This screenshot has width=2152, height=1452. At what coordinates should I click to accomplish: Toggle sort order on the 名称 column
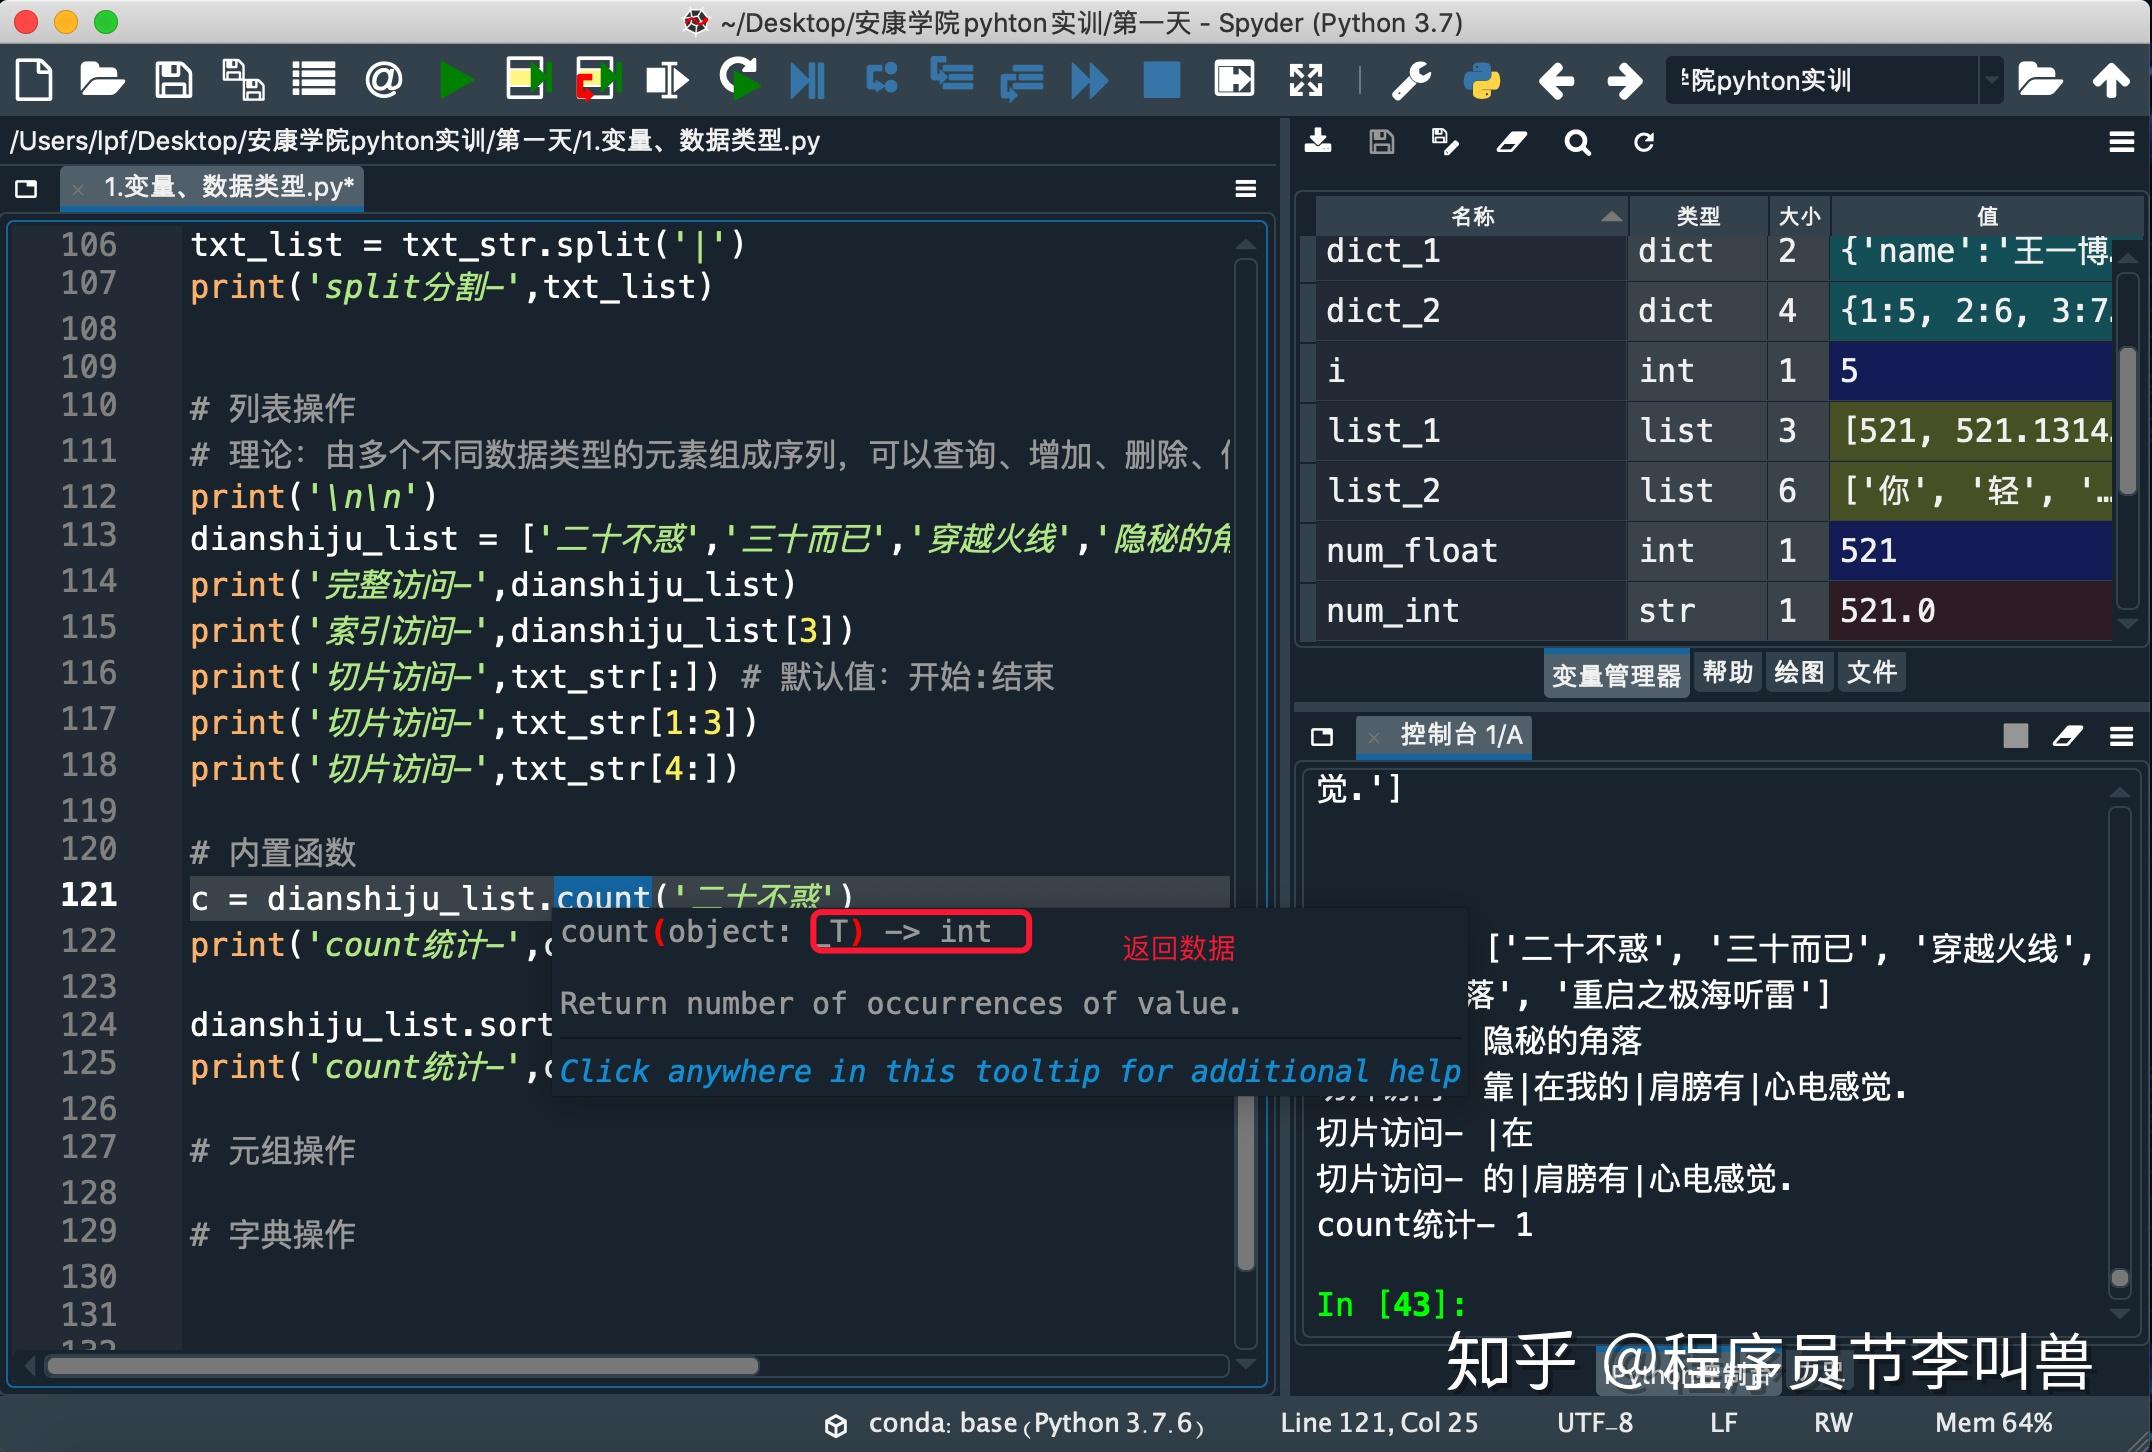click(x=1470, y=215)
